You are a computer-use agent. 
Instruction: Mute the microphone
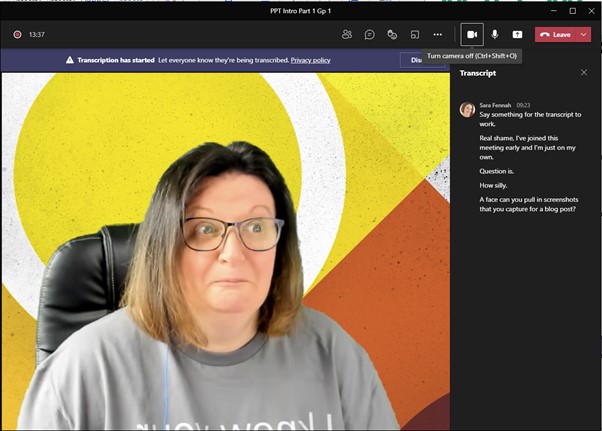click(494, 34)
